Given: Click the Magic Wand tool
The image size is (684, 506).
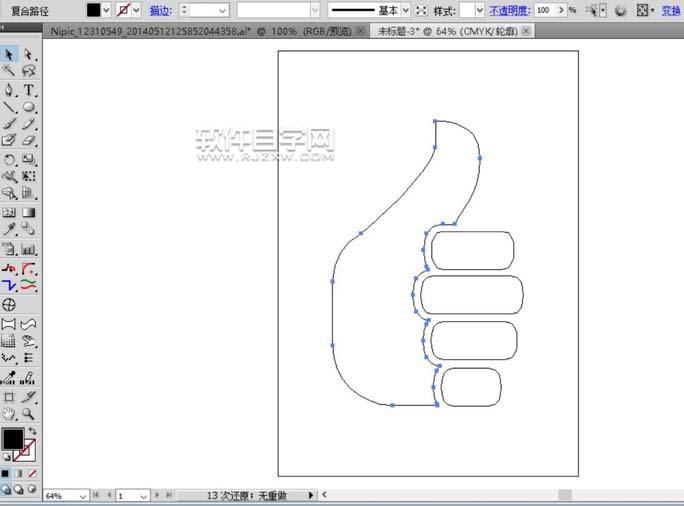Looking at the screenshot, I should click(x=9, y=72).
